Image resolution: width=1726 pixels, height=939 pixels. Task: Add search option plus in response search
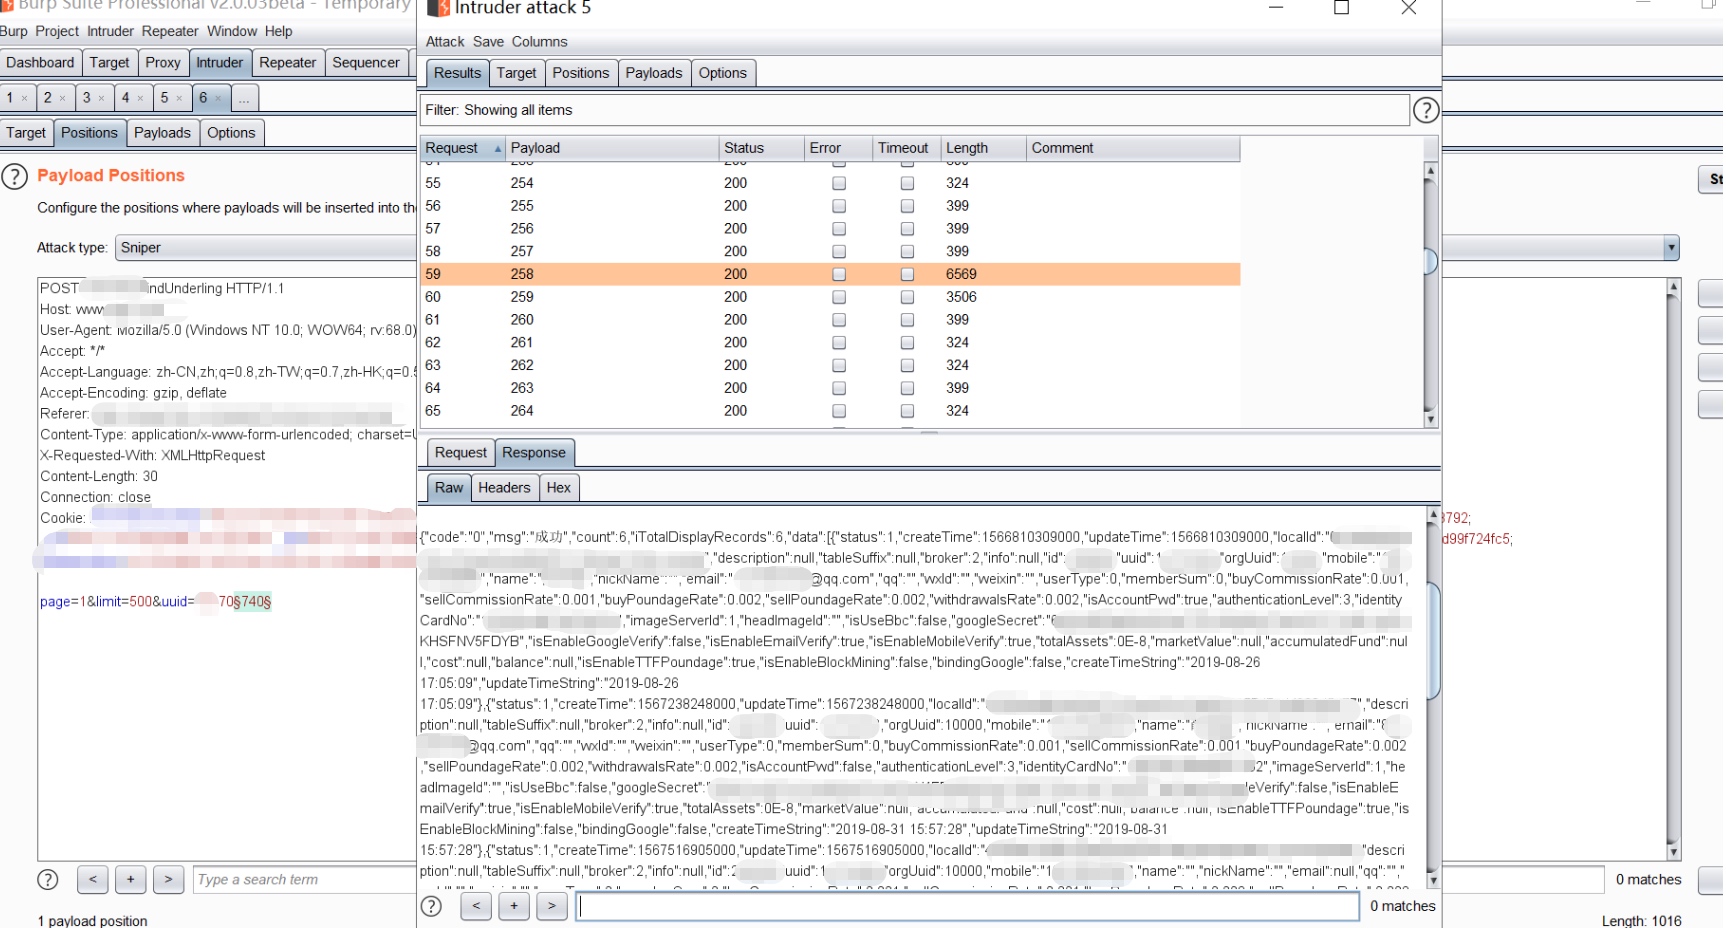click(x=514, y=906)
